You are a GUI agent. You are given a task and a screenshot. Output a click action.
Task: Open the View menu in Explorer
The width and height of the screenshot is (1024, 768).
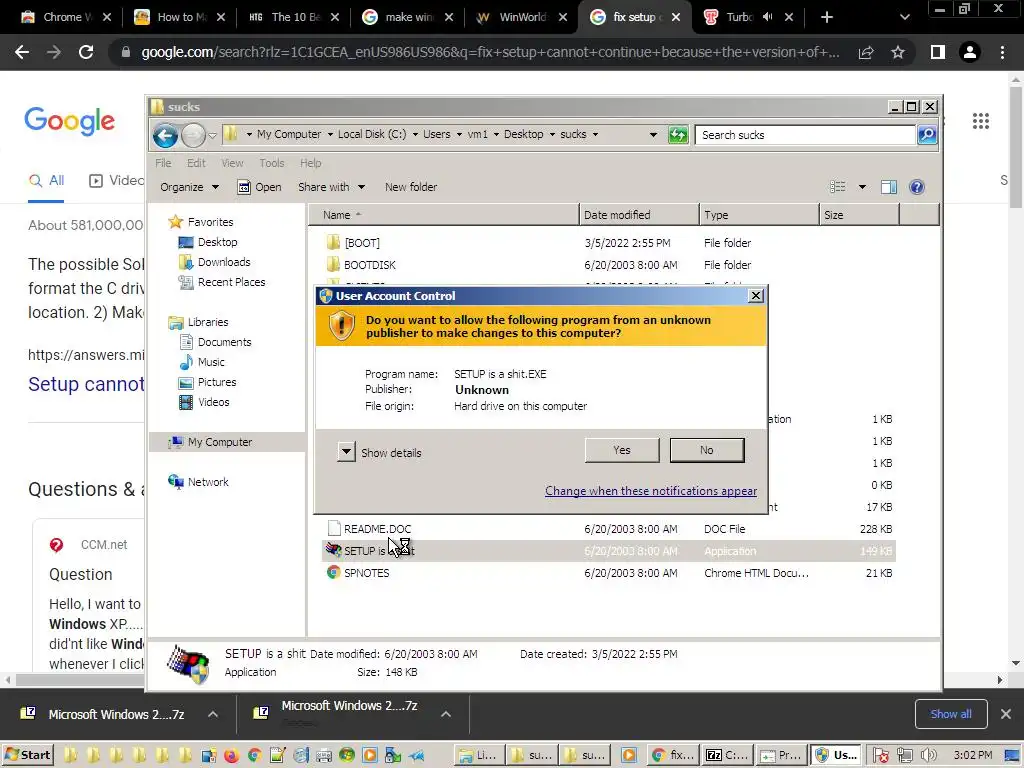pyautogui.click(x=232, y=163)
